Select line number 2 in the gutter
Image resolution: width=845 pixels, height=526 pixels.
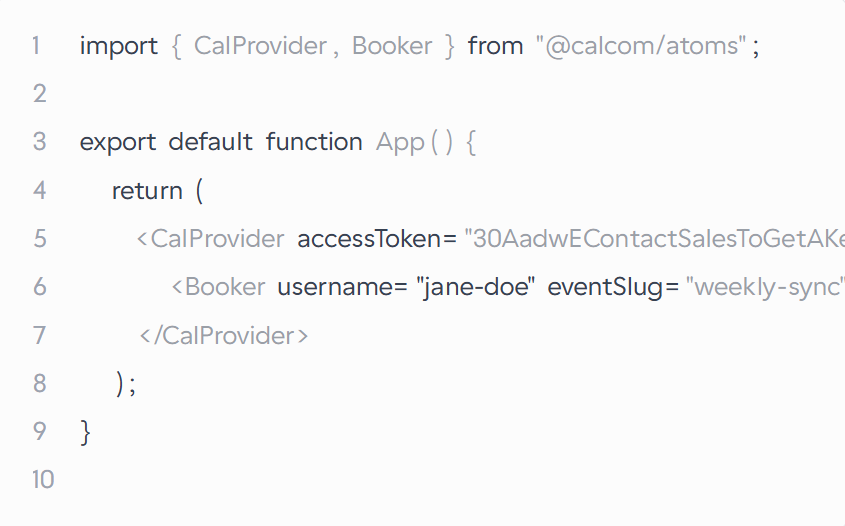(39, 94)
